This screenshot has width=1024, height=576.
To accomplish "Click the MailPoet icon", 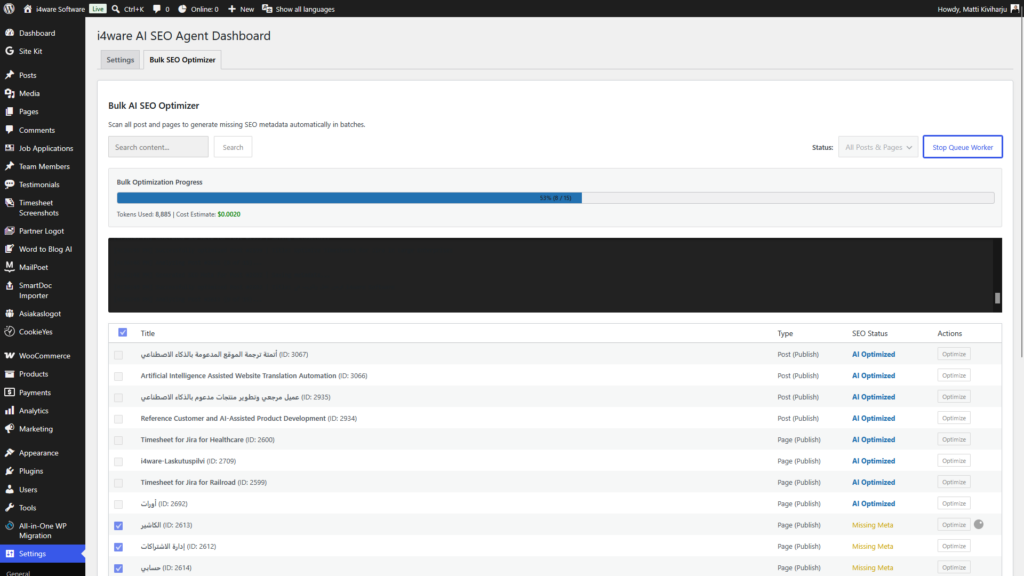I will tap(9, 266).
